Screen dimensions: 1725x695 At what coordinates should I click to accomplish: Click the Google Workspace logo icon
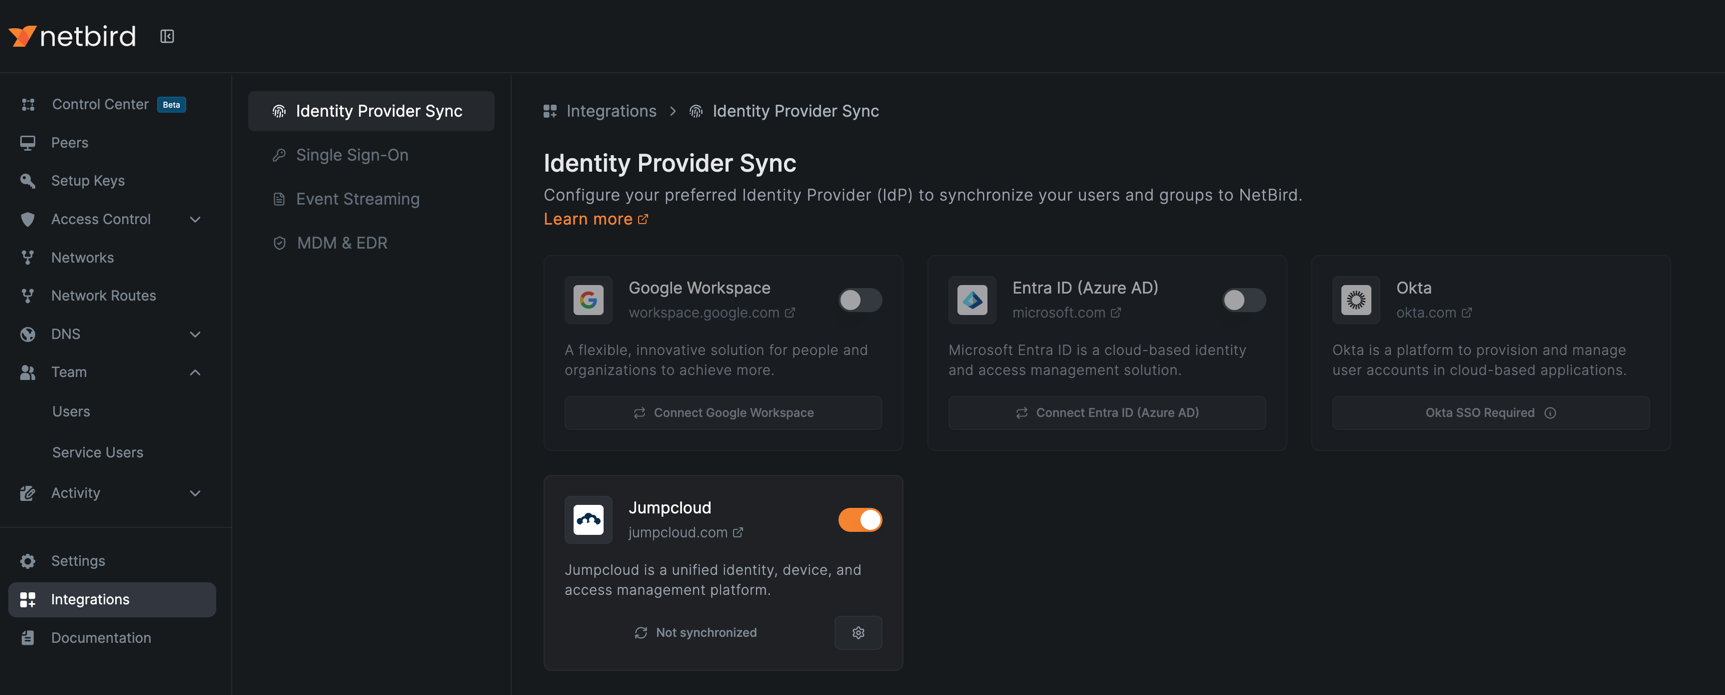point(588,300)
